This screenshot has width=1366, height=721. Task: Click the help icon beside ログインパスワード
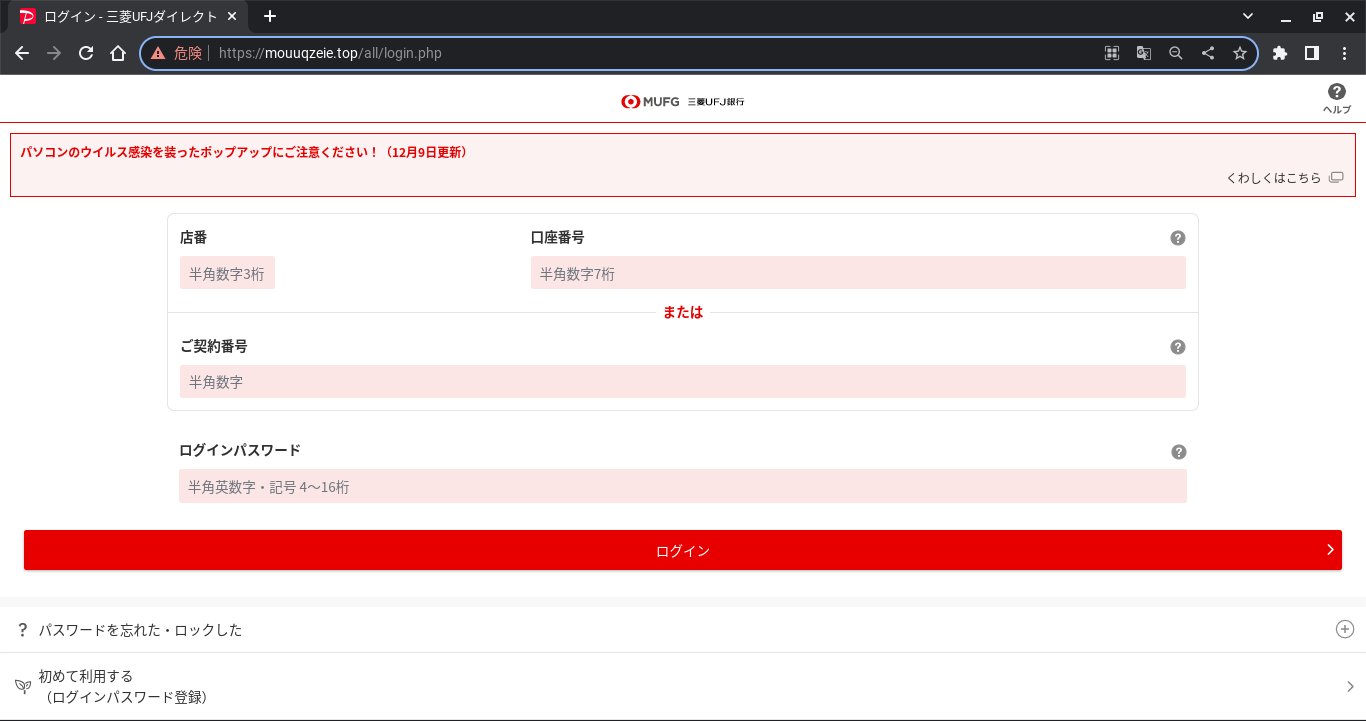click(1179, 452)
